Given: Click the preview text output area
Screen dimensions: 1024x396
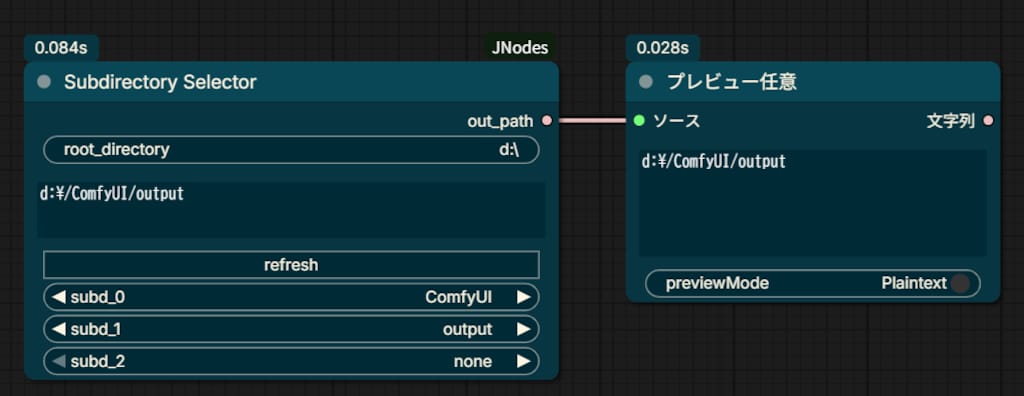Looking at the screenshot, I should pyautogui.click(x=812, y=203).
